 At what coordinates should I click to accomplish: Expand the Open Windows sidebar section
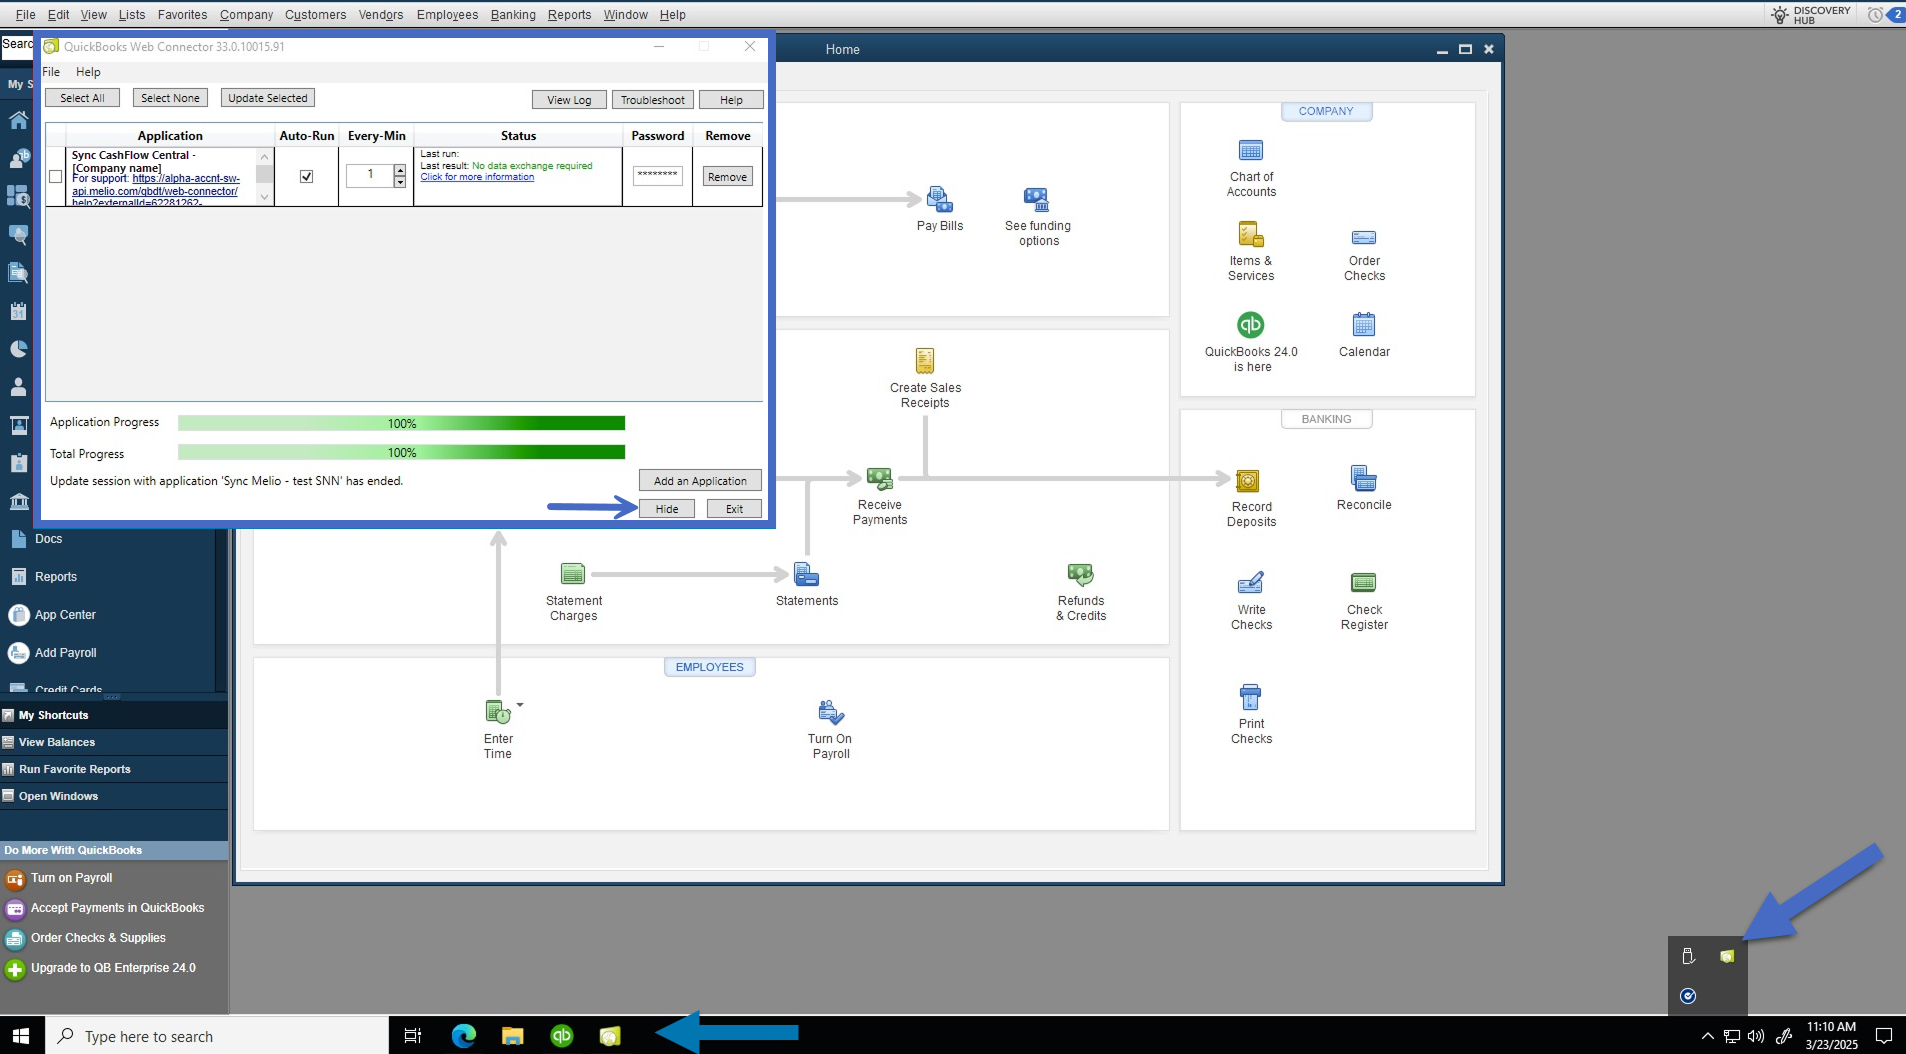(x=58, y=796)
